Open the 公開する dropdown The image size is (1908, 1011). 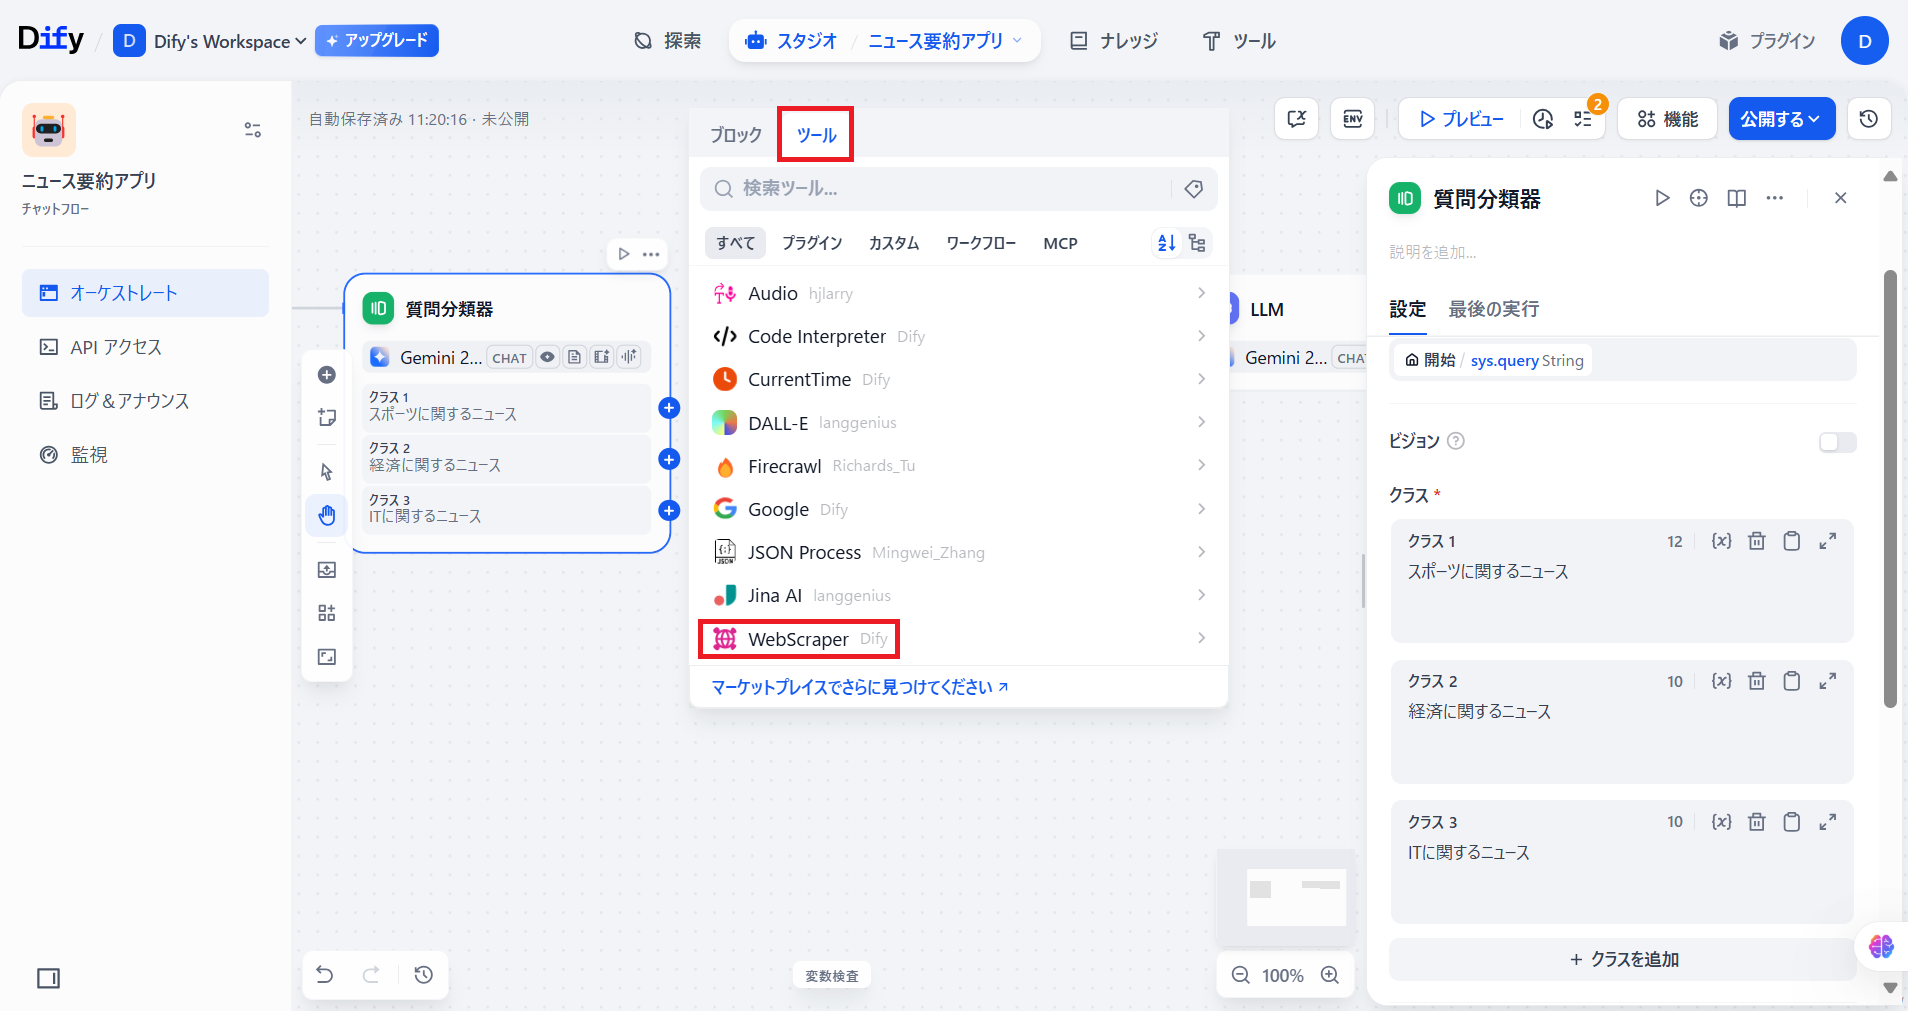tap(1781, 119)
